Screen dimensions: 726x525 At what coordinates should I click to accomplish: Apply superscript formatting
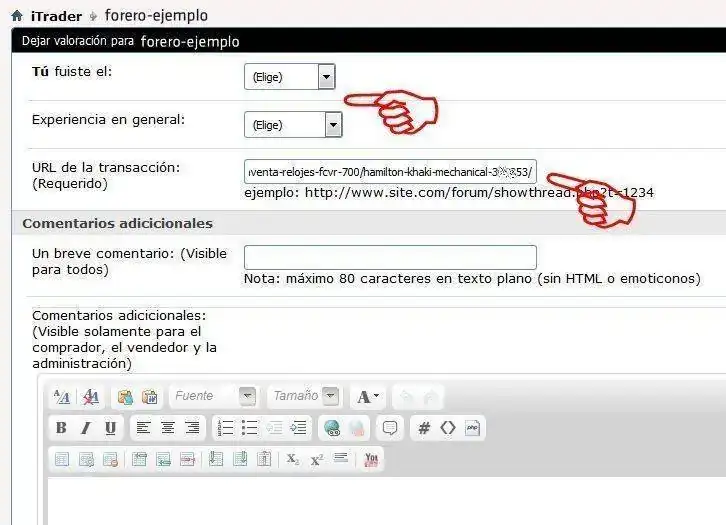point(317,459)
